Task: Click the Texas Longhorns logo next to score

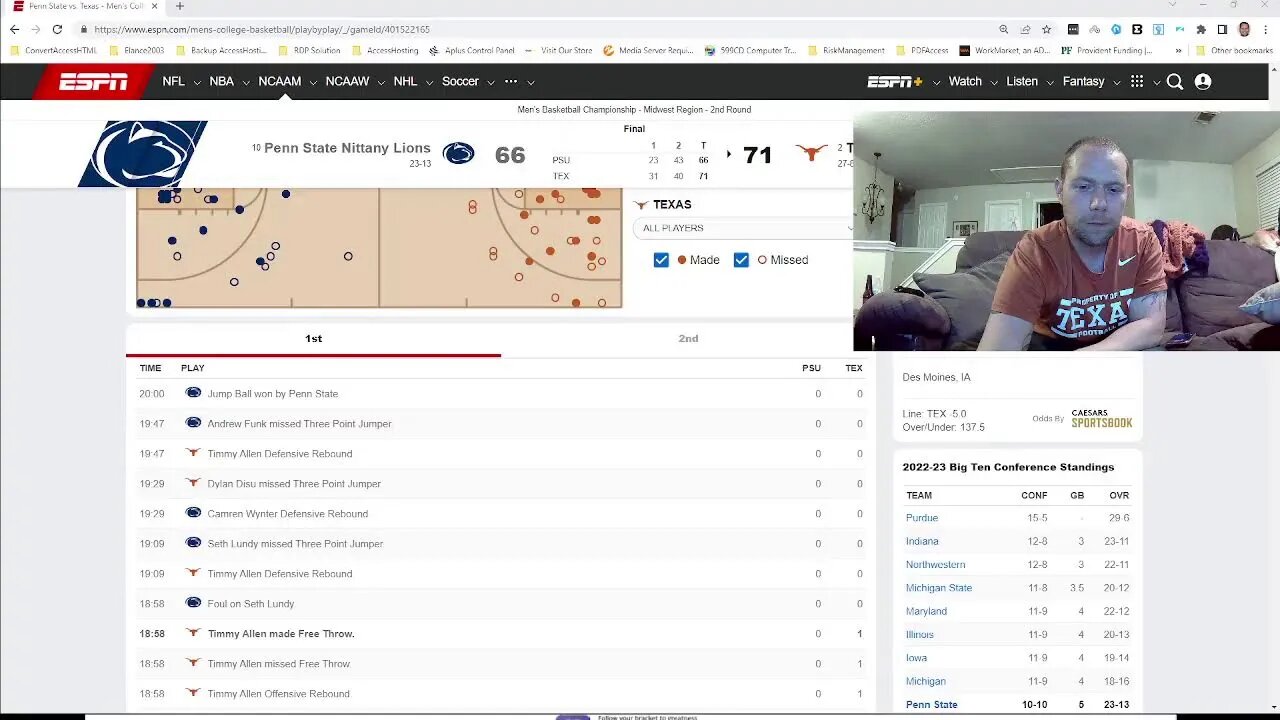Action: coord(811,153)
